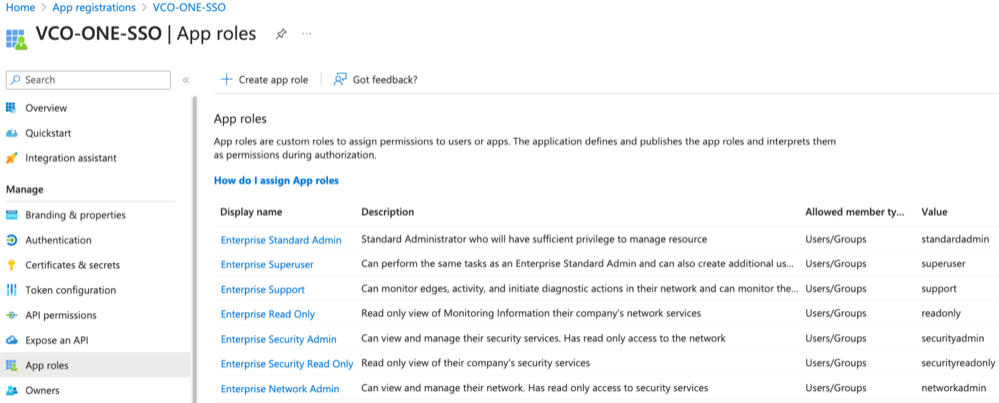Go to API permissions
This screenshot has height=403, width=999.
tap(60, 315)
